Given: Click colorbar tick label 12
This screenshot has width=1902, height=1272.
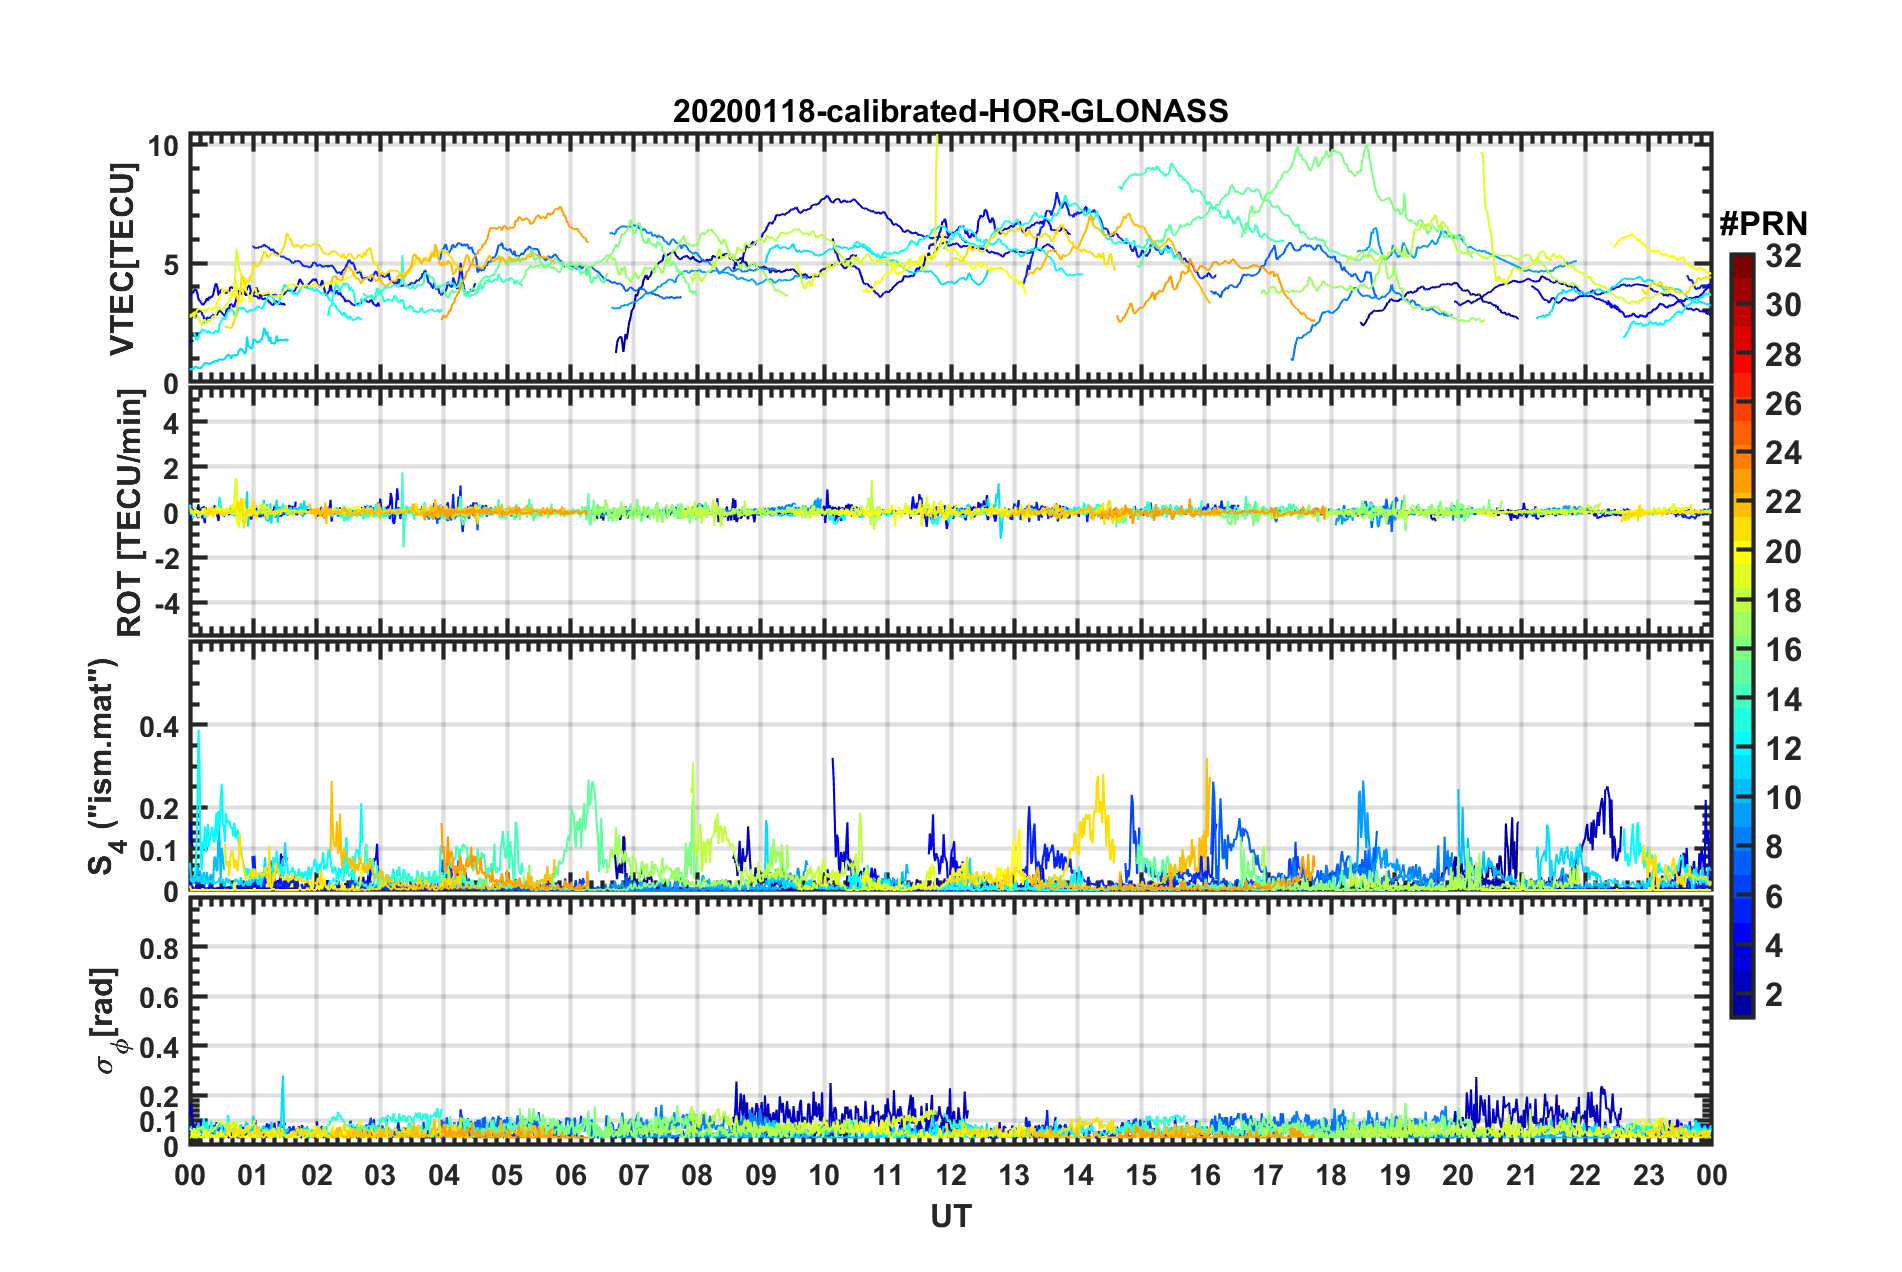Looking at the screenshot, I should click(1783, 749).
